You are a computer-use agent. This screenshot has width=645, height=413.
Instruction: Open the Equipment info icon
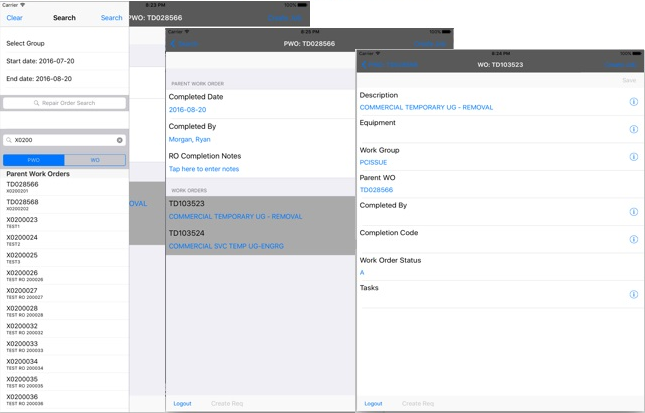(x=633, y=129)
